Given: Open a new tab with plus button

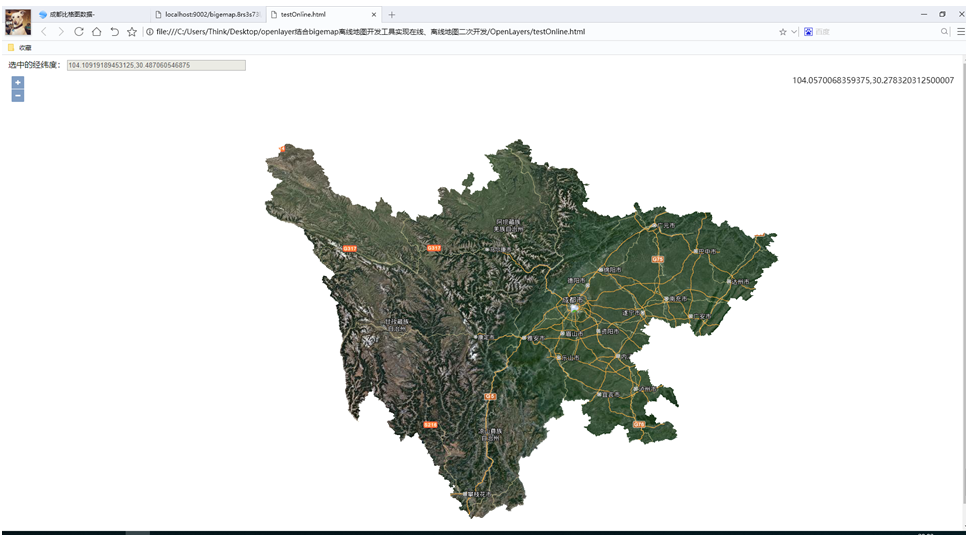Looking at the screenshot, I should pyautogui.click(x=392, y=15).
